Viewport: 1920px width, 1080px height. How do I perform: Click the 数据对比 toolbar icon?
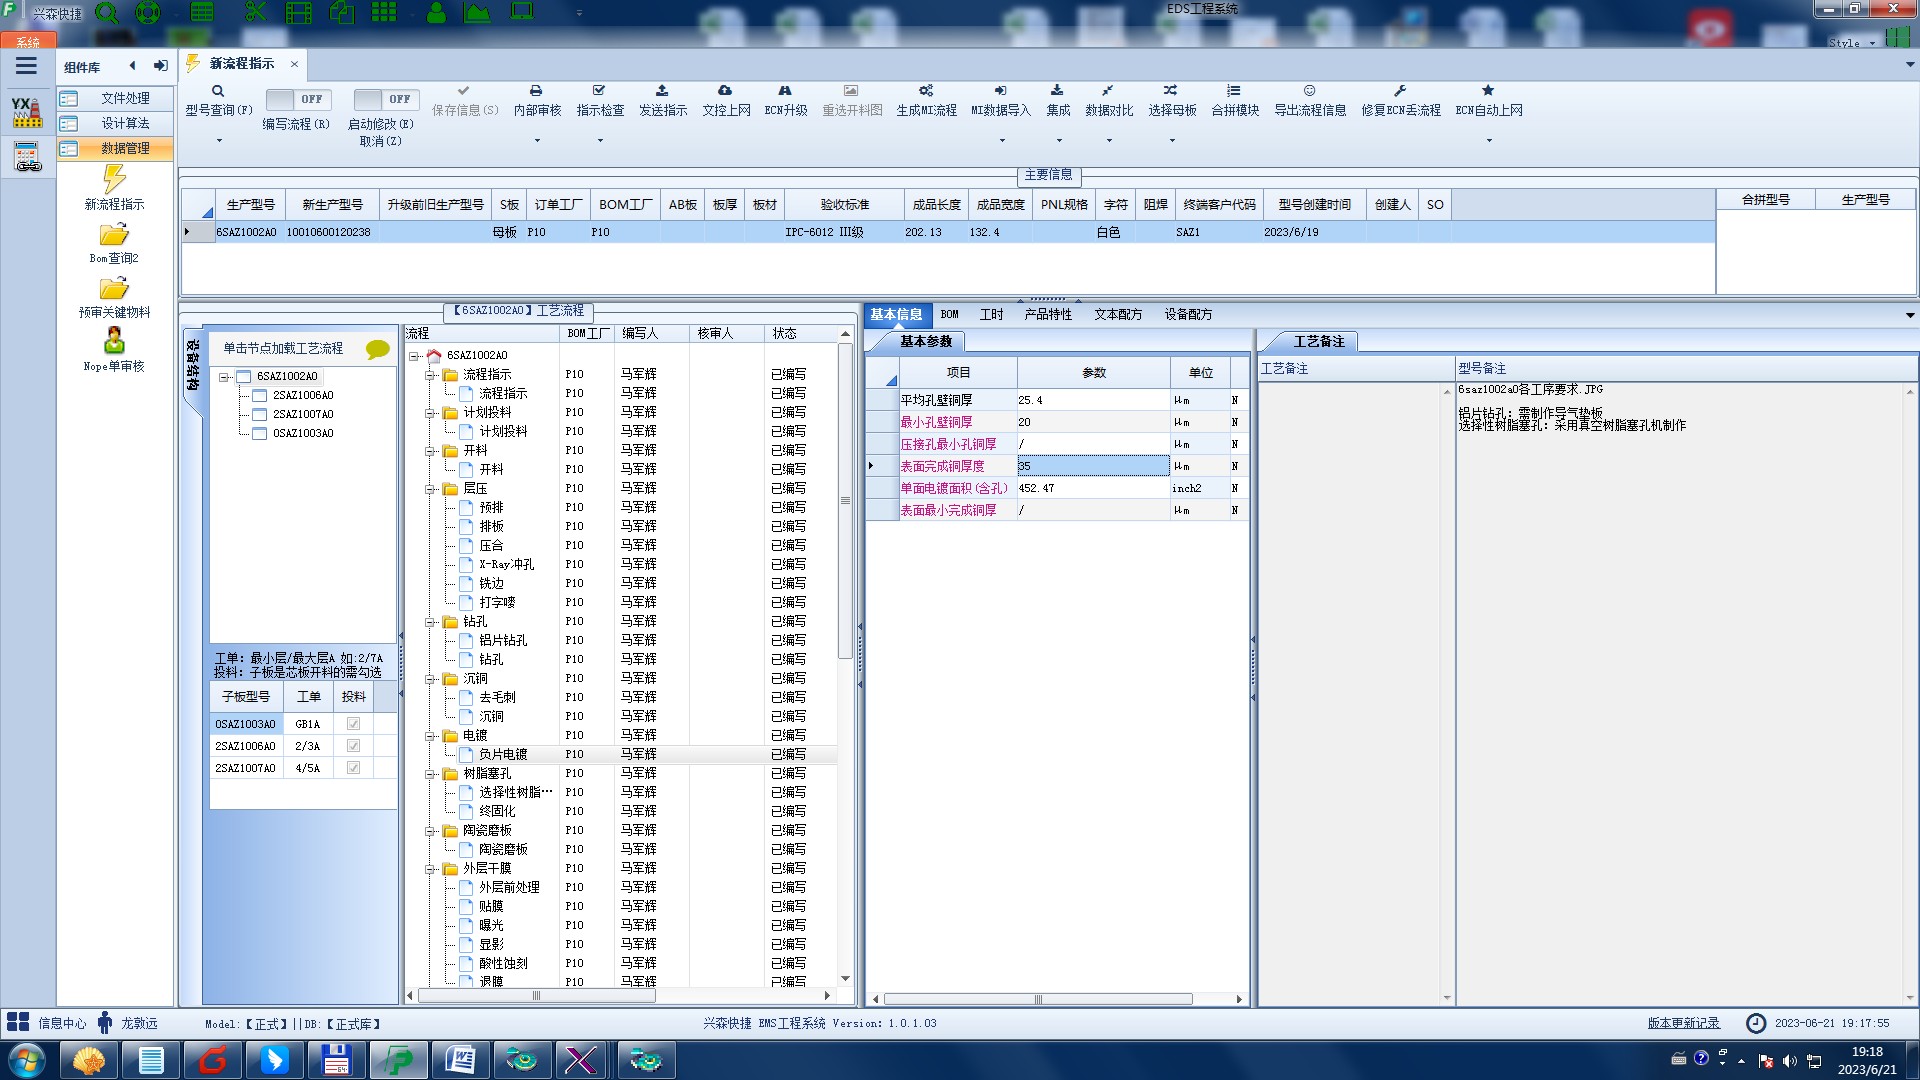(1108, 91)
